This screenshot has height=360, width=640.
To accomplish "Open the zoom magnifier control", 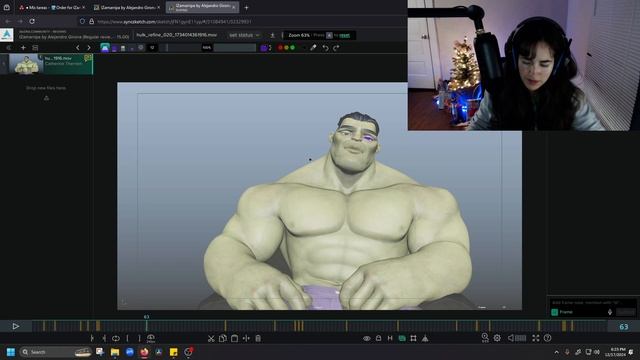I will click(x=485, y=338).
